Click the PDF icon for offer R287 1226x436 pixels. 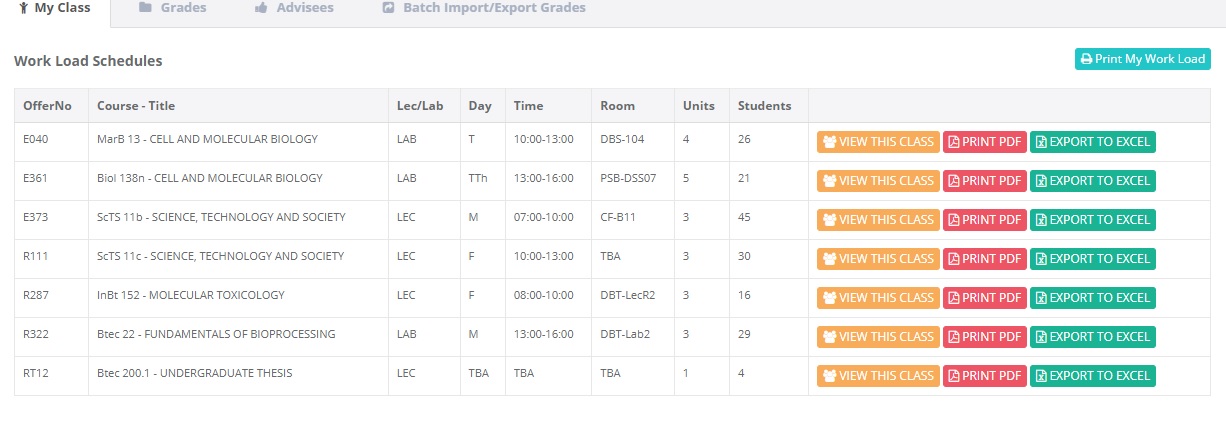954,298
